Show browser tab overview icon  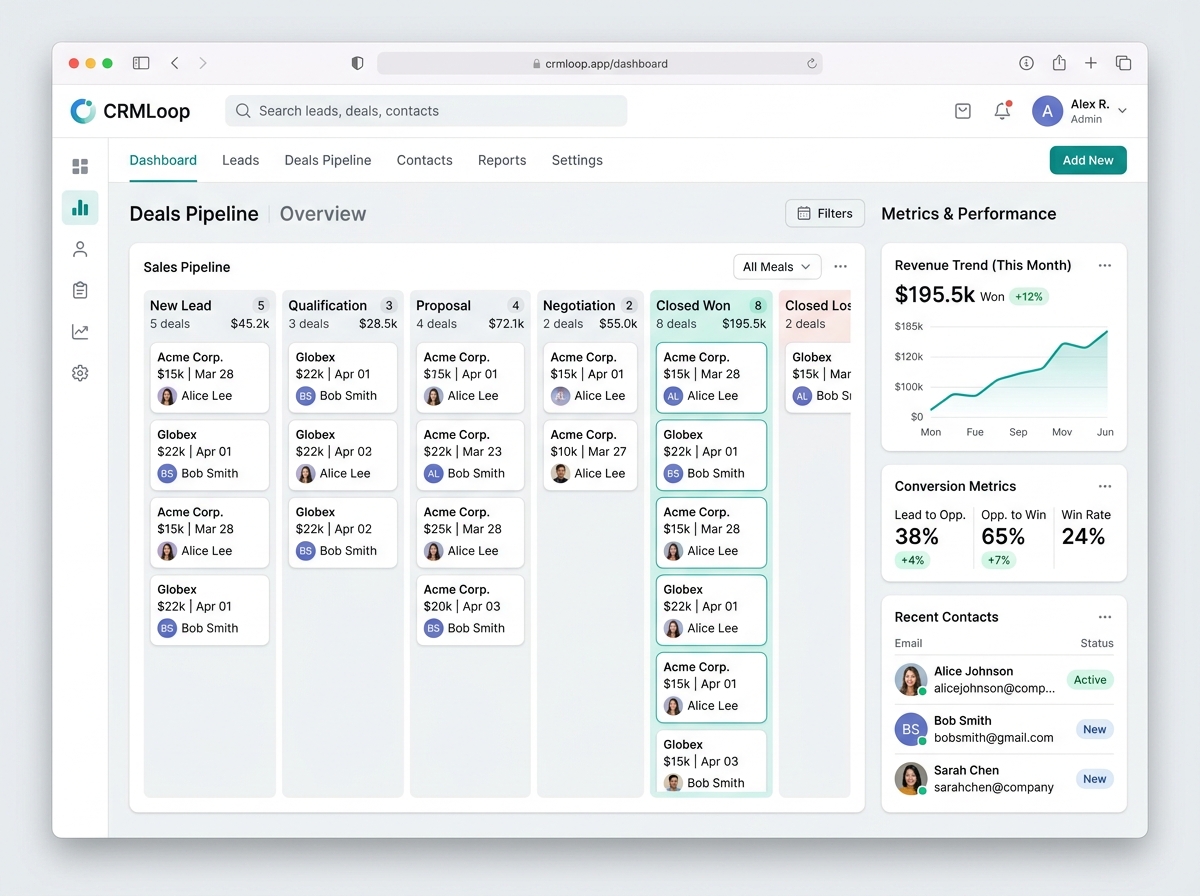pyautogui.click(x=1123, y=63)
